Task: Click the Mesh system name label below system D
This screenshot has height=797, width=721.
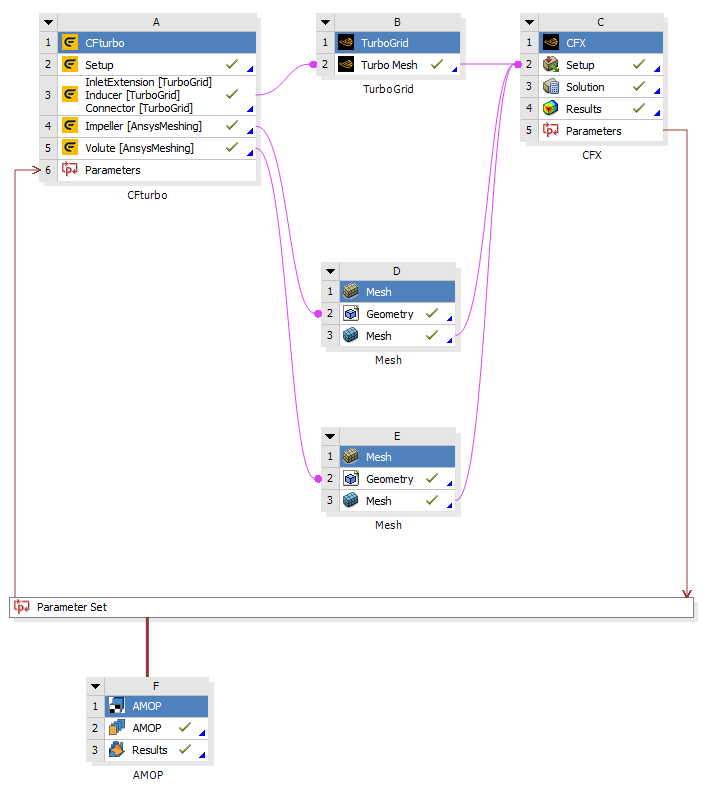Action: tap(388, 360)
